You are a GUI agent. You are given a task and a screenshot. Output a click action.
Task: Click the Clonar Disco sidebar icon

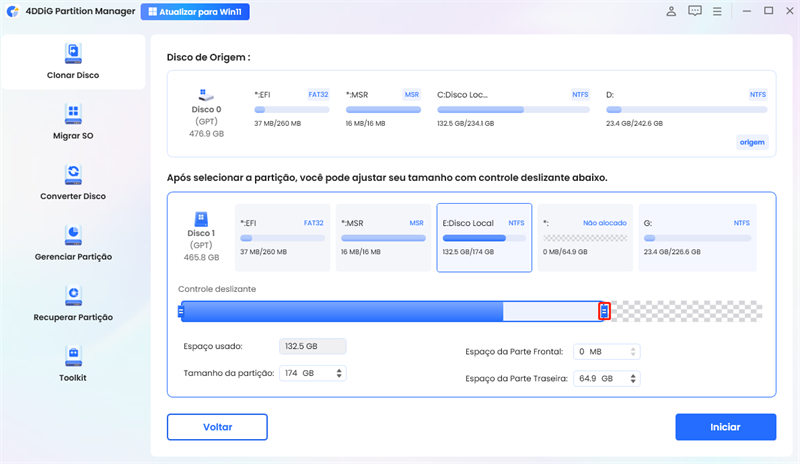[x=73, y=52]
